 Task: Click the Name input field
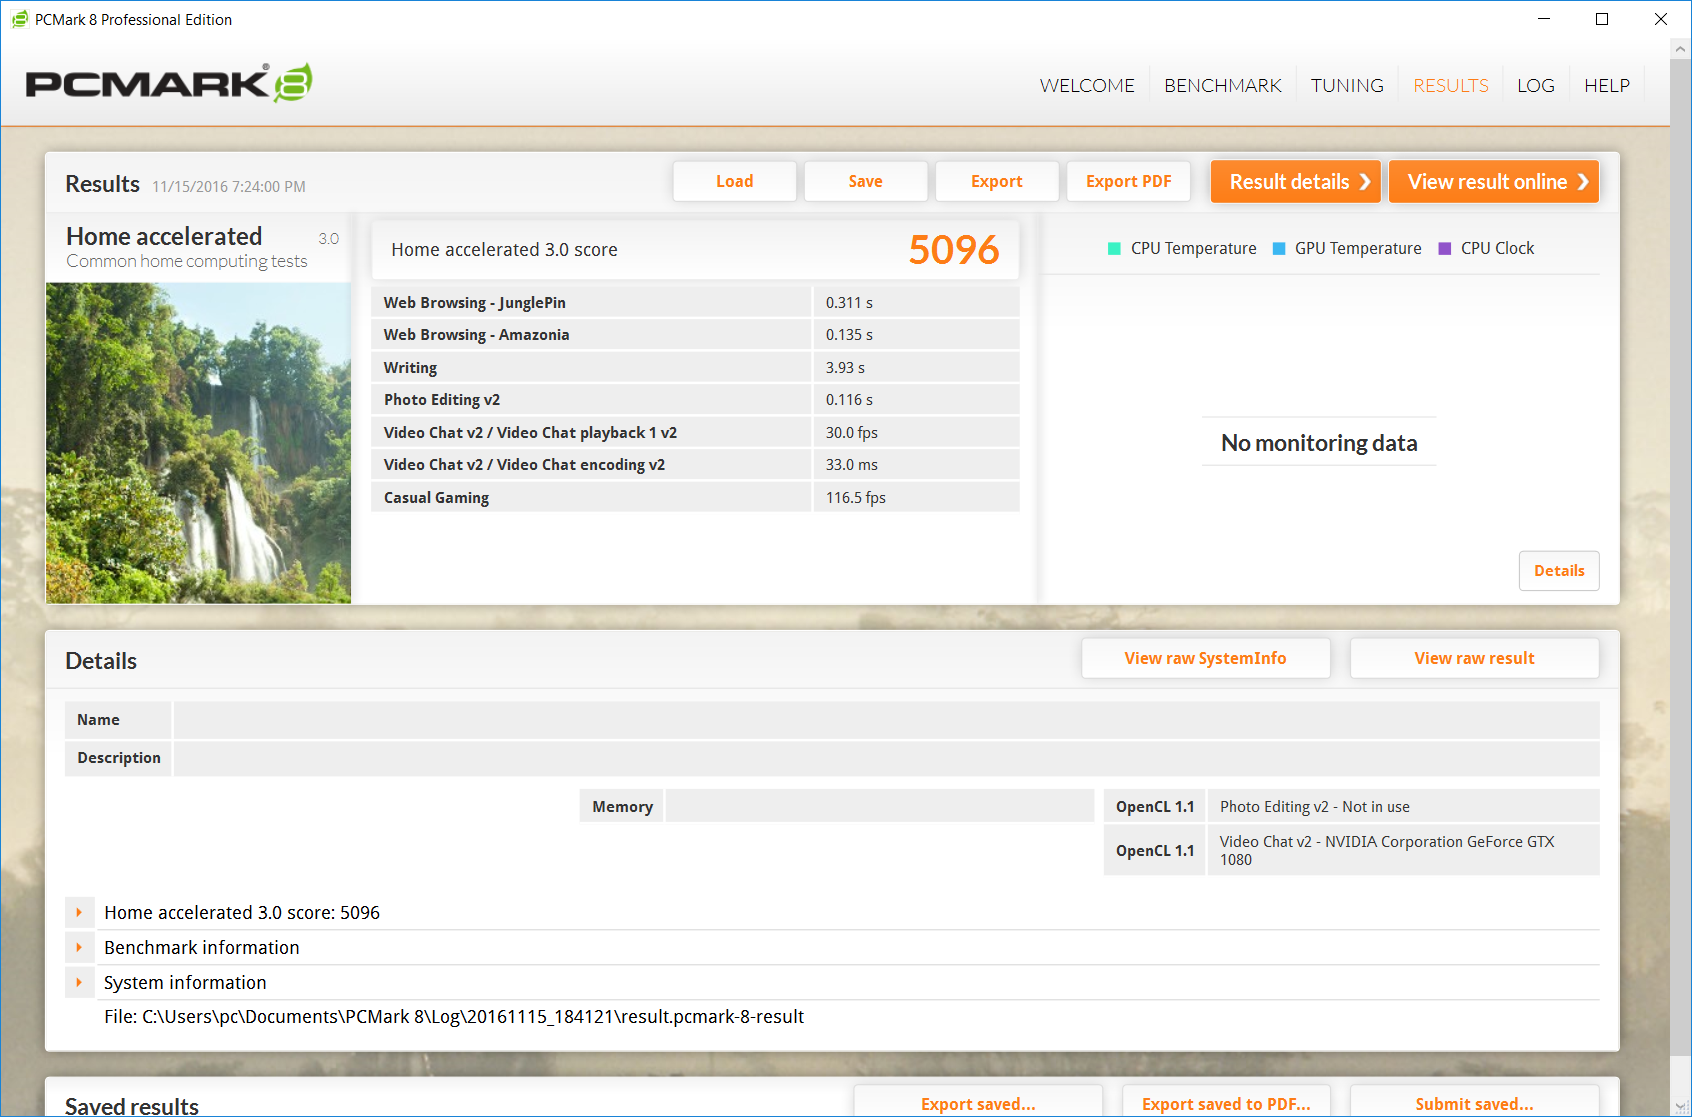[886, 720]
